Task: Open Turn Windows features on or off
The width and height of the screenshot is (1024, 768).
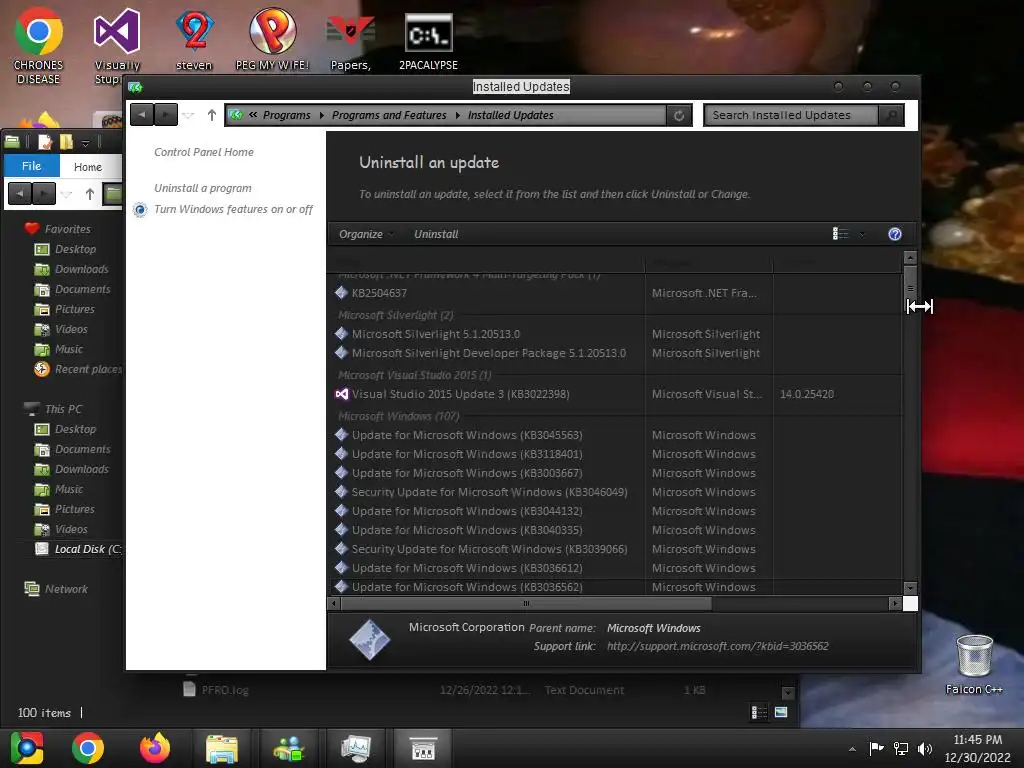Action: (x=233, y=209)
